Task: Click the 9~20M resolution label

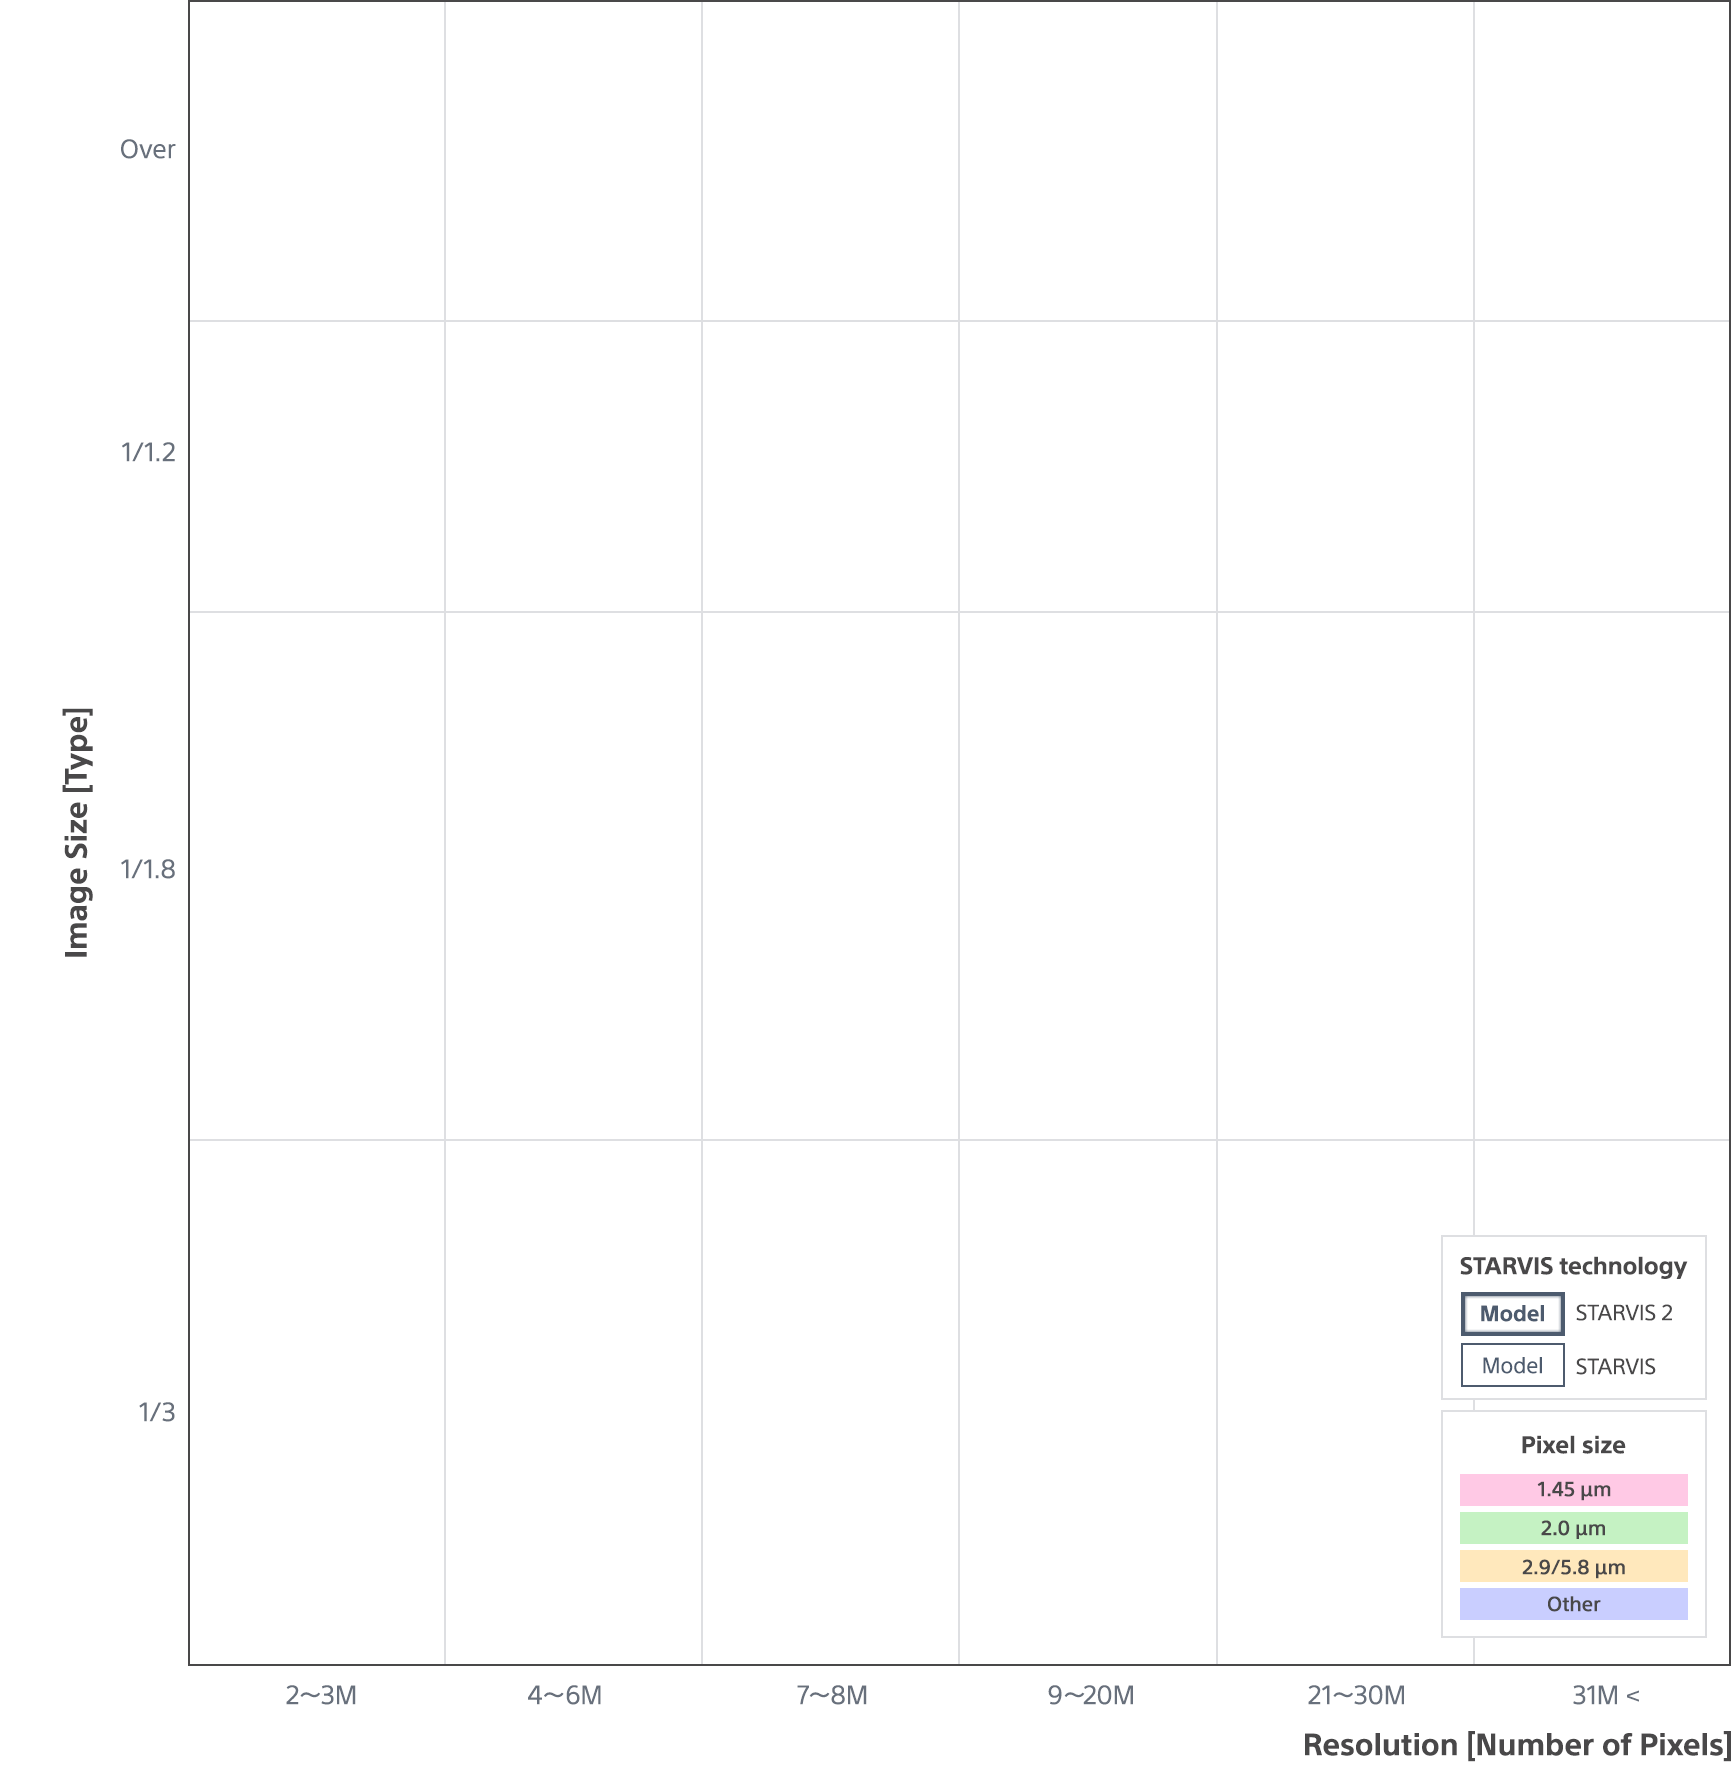Action: pyautogui.click(x=1091, y=1696)
